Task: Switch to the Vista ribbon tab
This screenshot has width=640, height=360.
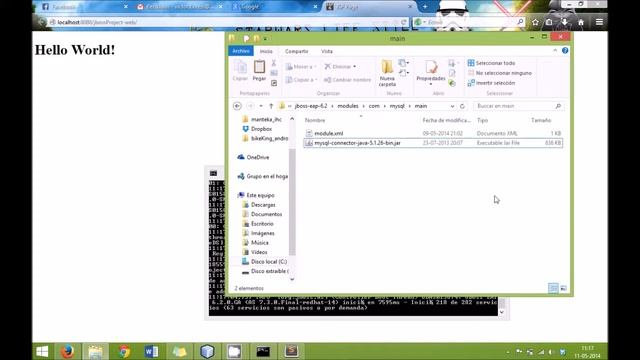Action: [x=327, y=51]
